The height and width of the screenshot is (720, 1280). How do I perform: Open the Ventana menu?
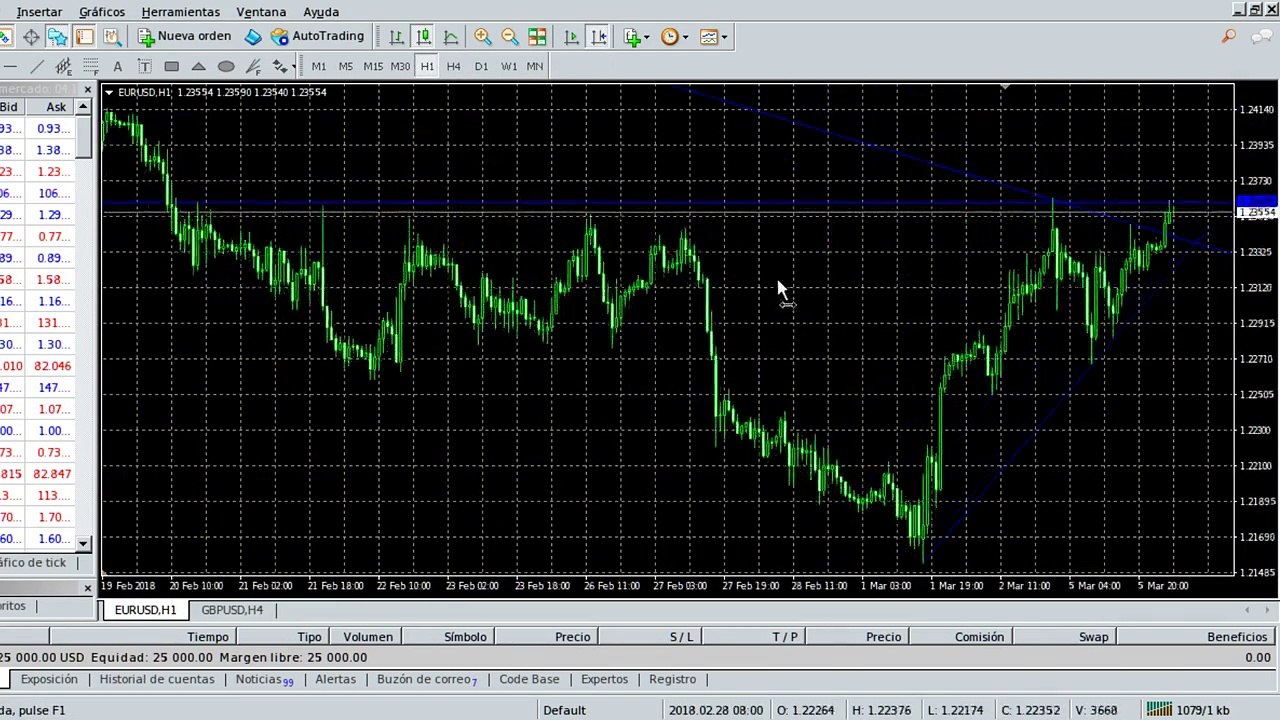pyautogui.click(x=261, y=12)
